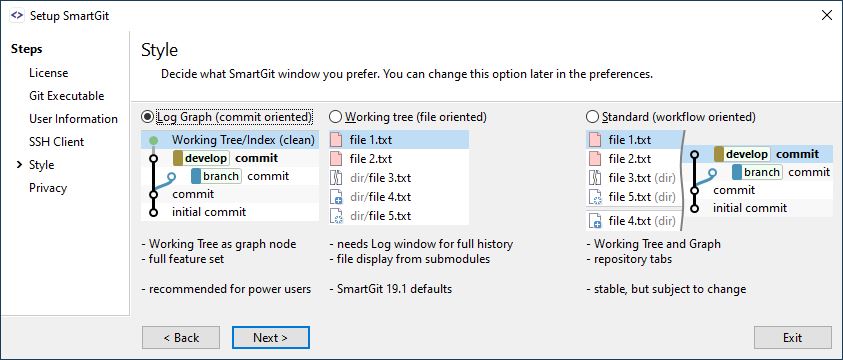Click the SmartGit logo in title bar
Screen dimensions: 843x360
[17, 16]
